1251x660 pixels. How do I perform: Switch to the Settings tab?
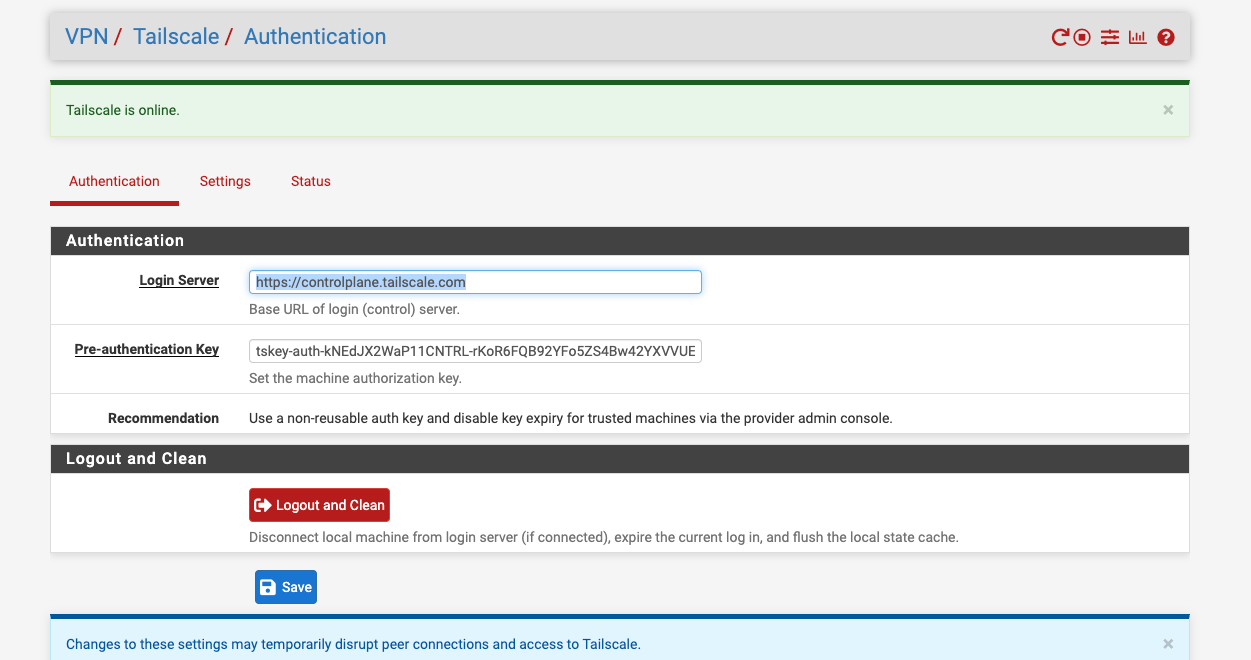(225, 182)
